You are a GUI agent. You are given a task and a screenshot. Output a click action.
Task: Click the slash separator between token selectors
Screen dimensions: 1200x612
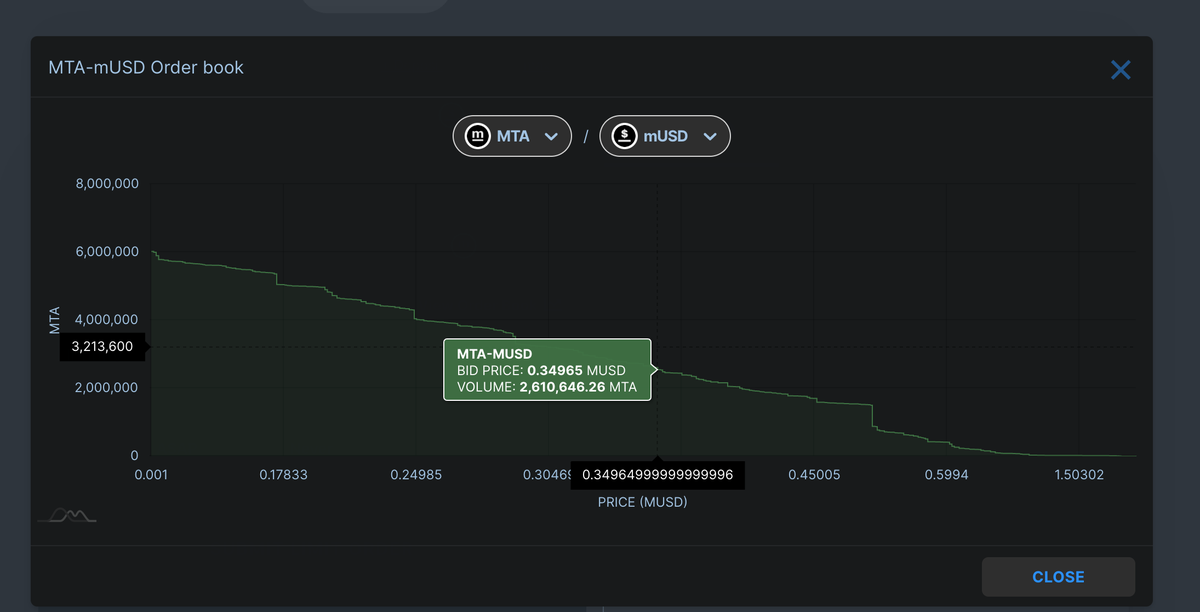point(585,135)
